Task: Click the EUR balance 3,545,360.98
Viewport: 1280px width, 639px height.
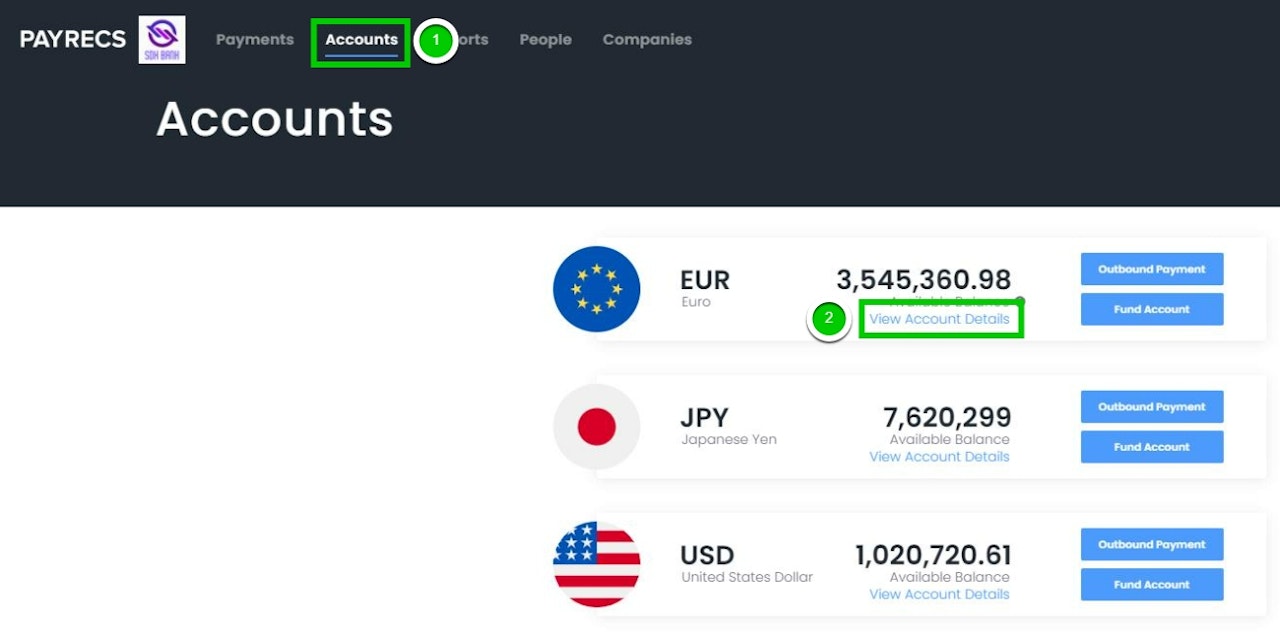Action: pyautogui.click(x=923, y=280)
